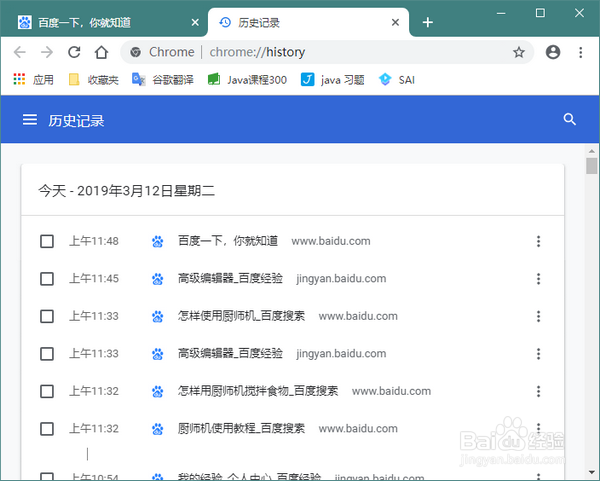Viewport: 600px width, 481px height.
Task: Open the 收藏夹 bookmarks folder
Action: pyautogui.click(x=93, y=80)
